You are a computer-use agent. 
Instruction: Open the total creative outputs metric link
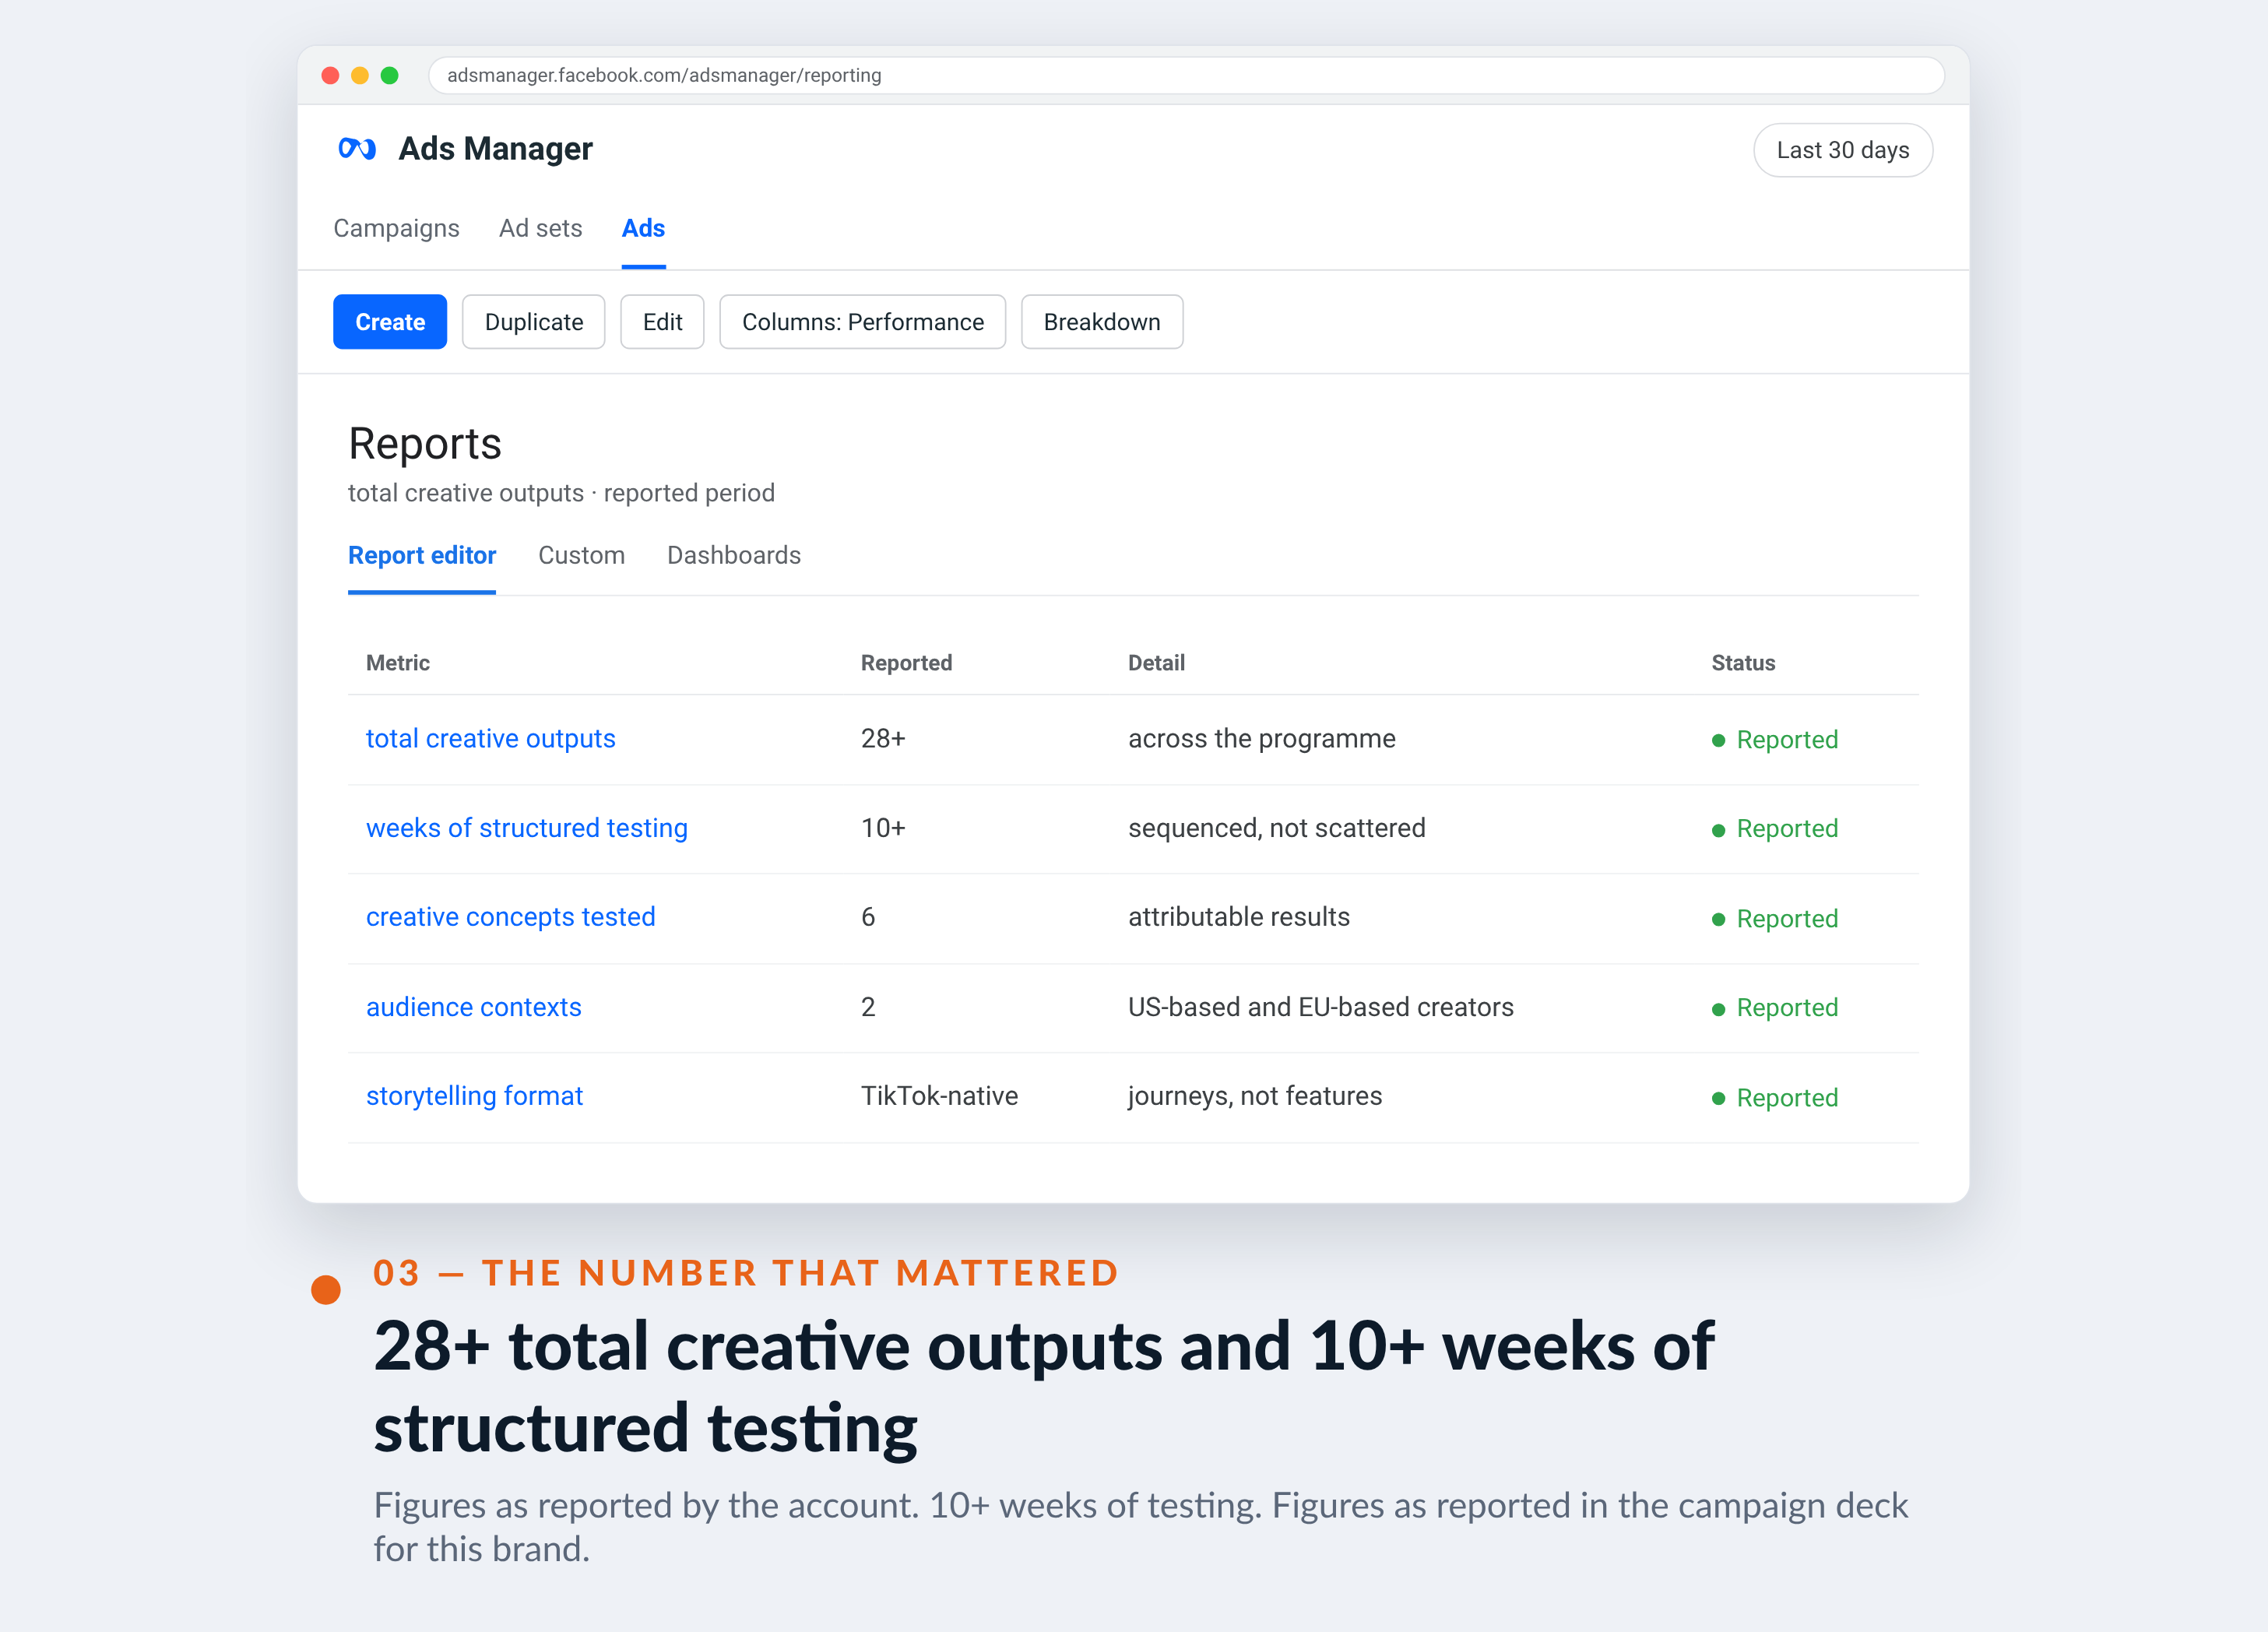(x=491, y=739)
